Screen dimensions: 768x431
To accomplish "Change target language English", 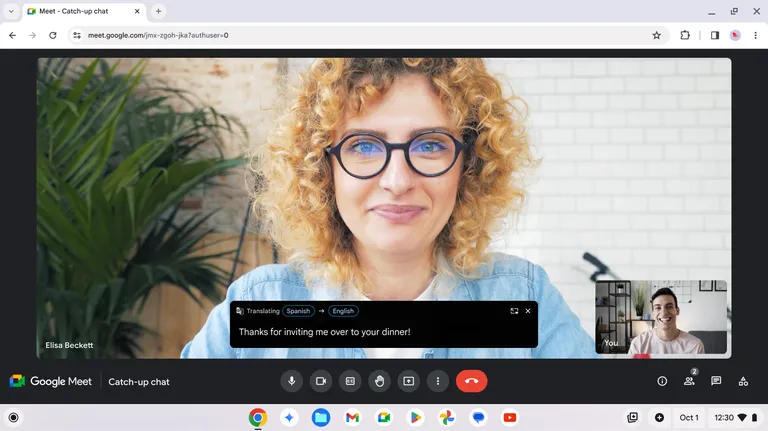I will pos(343,311).
